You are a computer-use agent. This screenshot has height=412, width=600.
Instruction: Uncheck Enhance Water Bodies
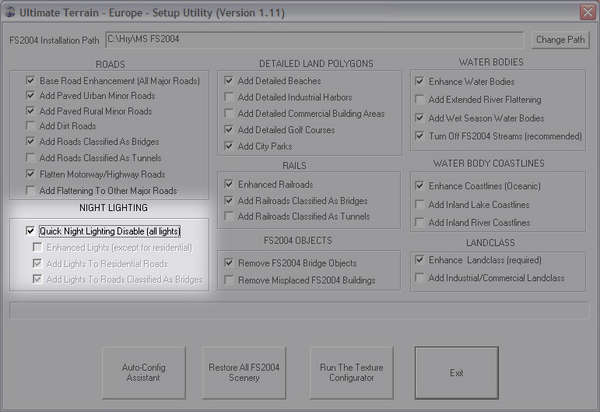click(x=420, y=81)
